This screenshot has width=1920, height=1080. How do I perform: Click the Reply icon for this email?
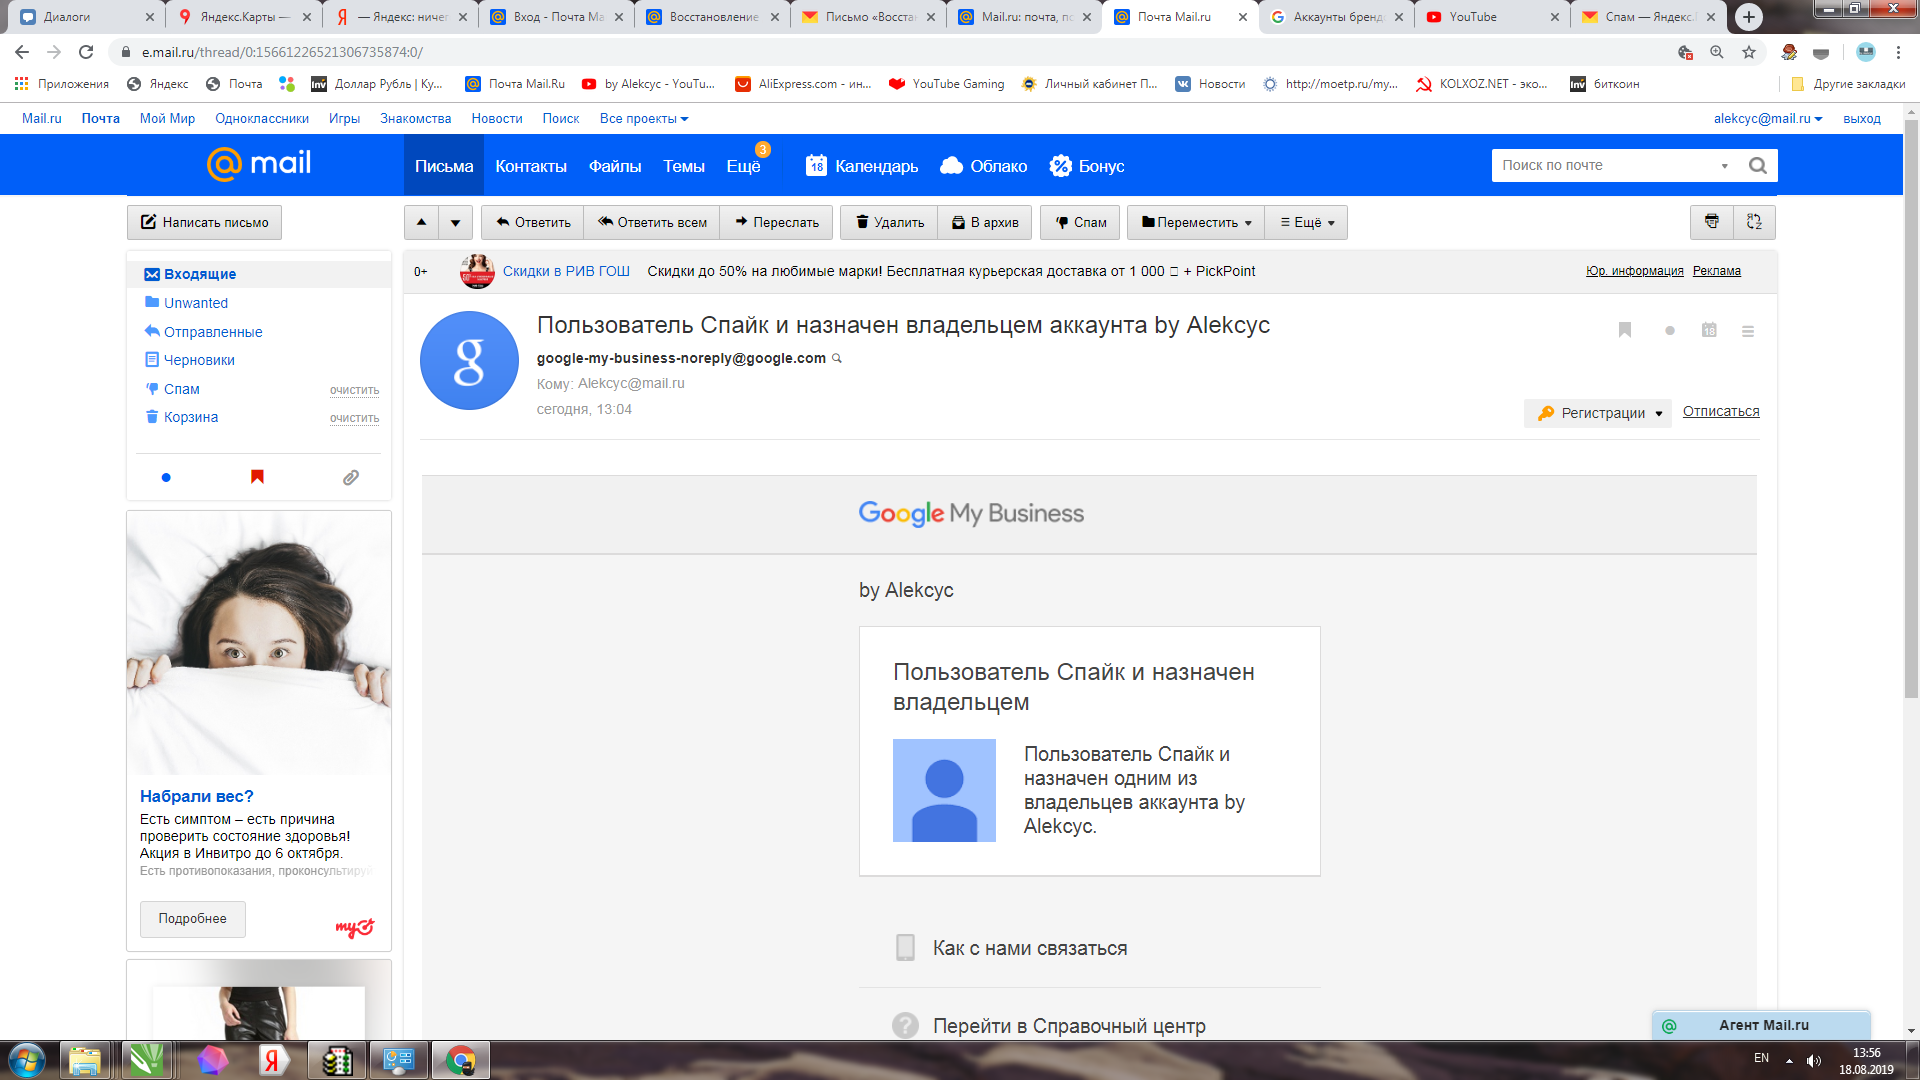[533, 222]
